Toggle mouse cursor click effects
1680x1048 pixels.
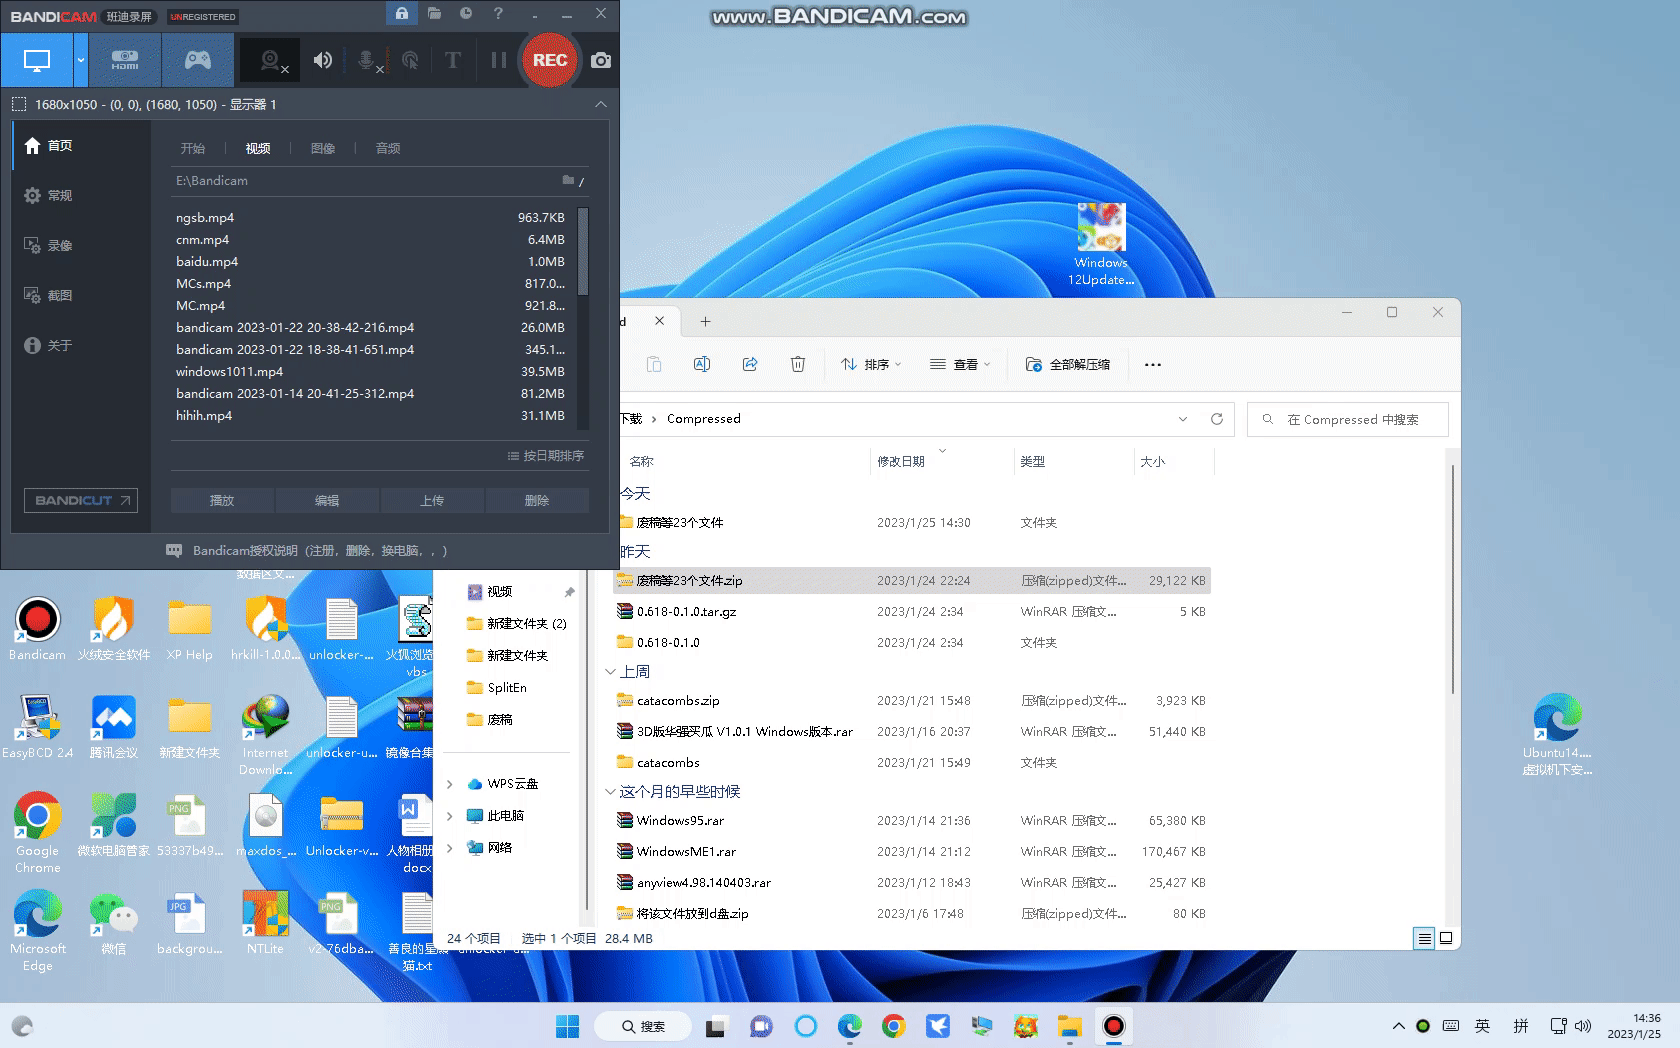[410, 61]
